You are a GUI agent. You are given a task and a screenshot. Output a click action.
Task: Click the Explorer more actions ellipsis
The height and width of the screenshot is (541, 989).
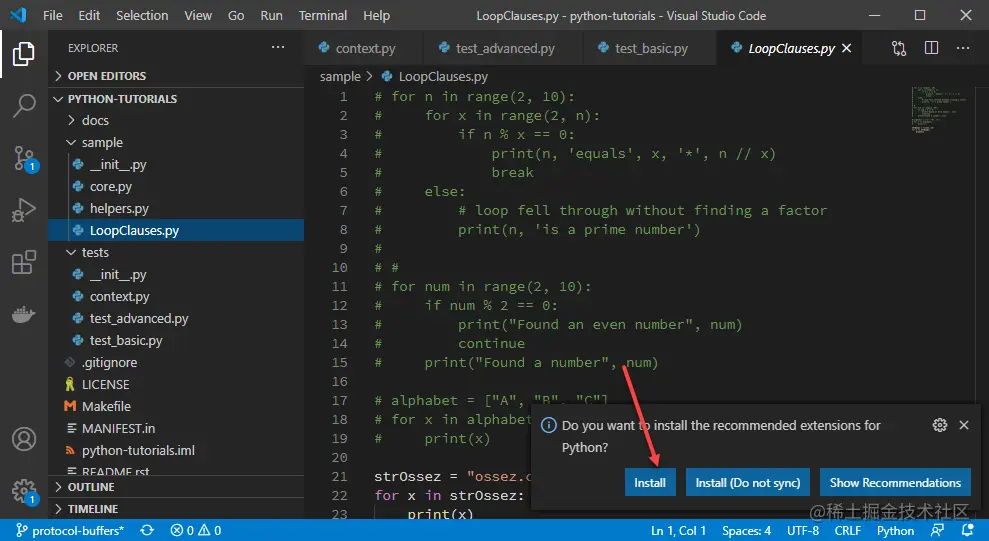click(x=278, y=47)
